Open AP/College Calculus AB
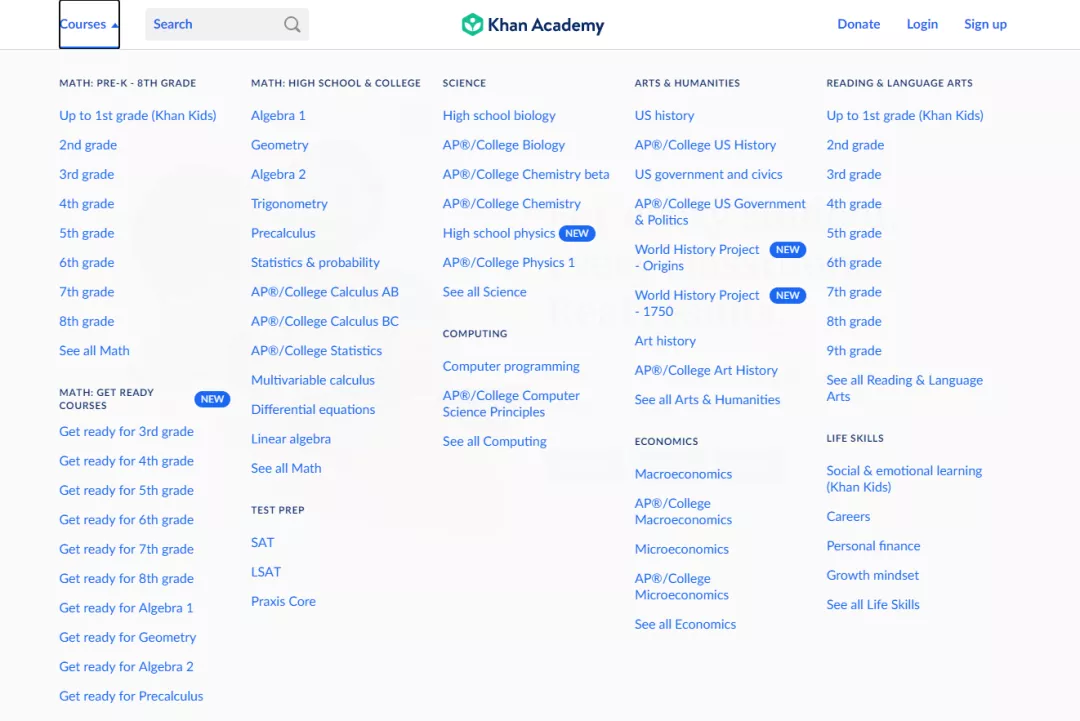 point(324,292)
